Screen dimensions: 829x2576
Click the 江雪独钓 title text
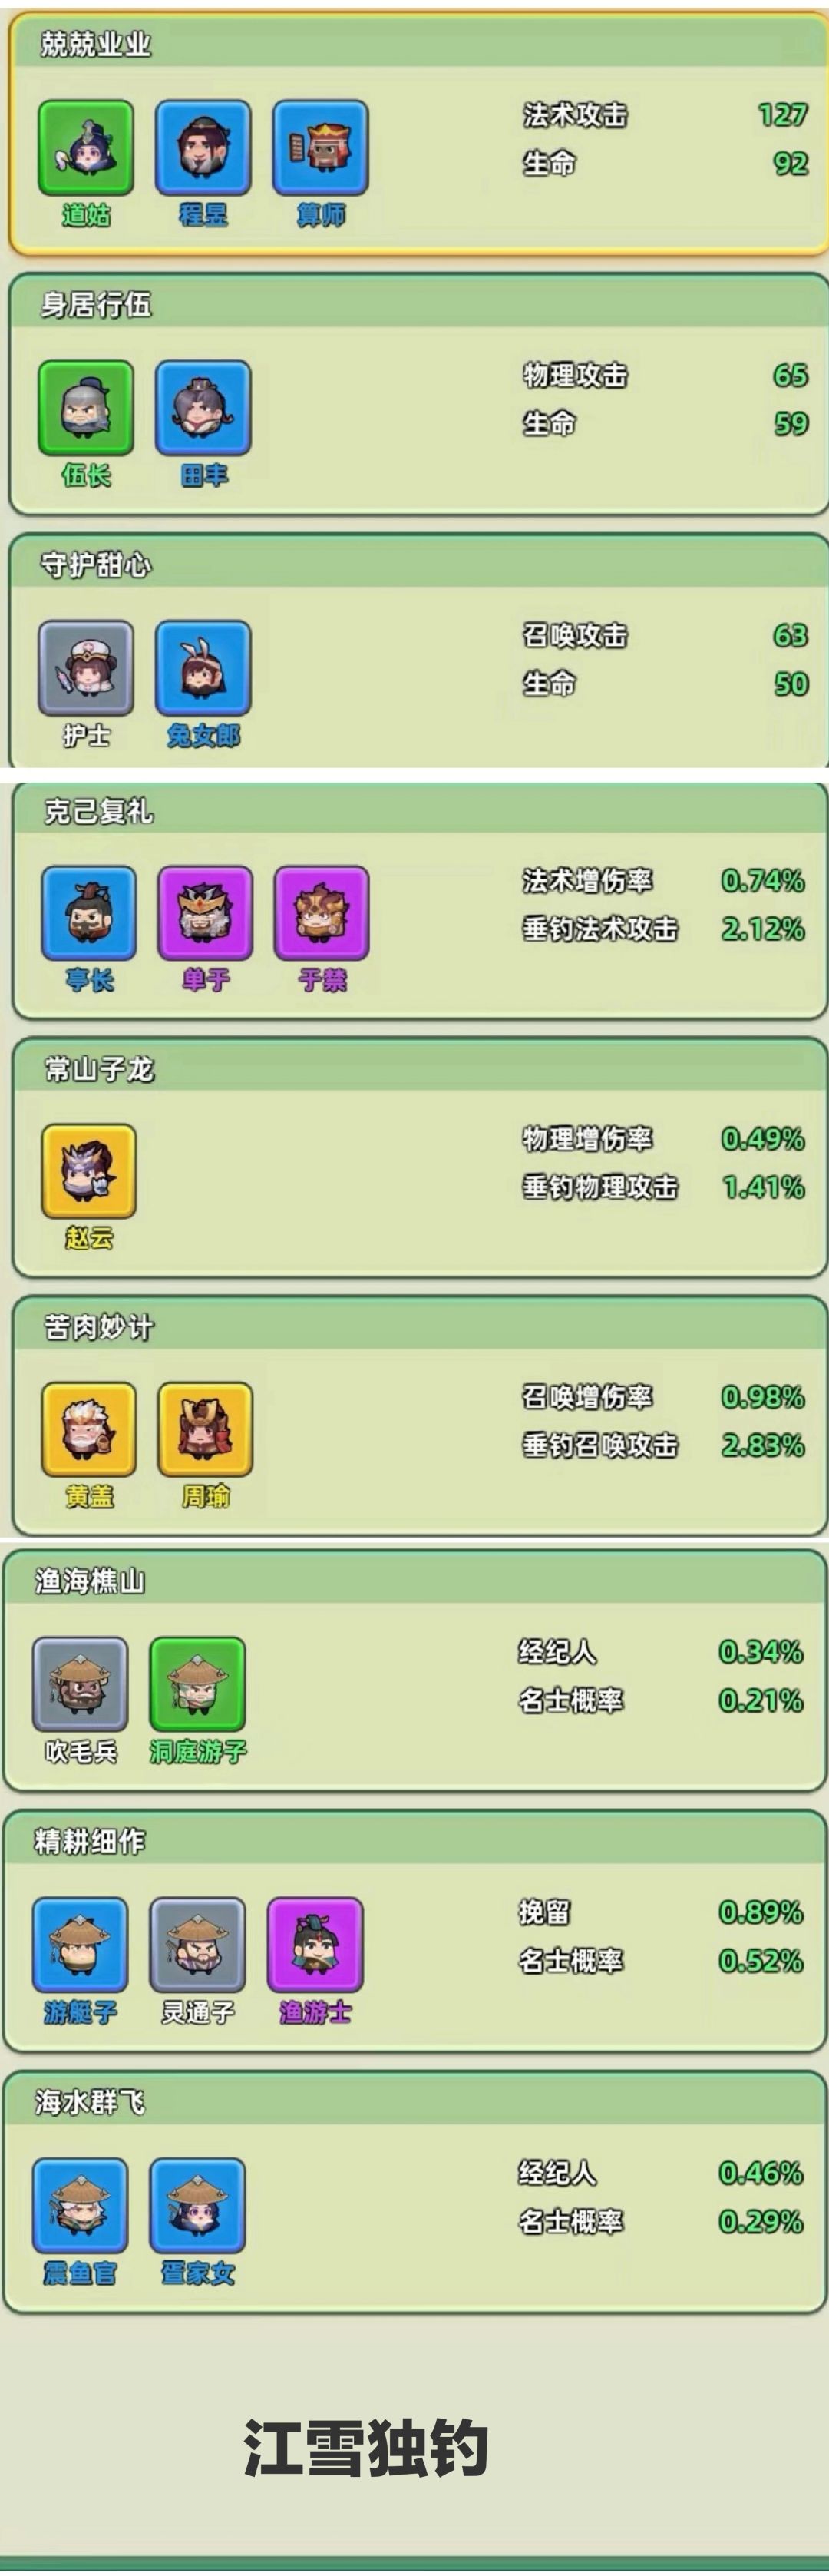tap(366, 2448)
